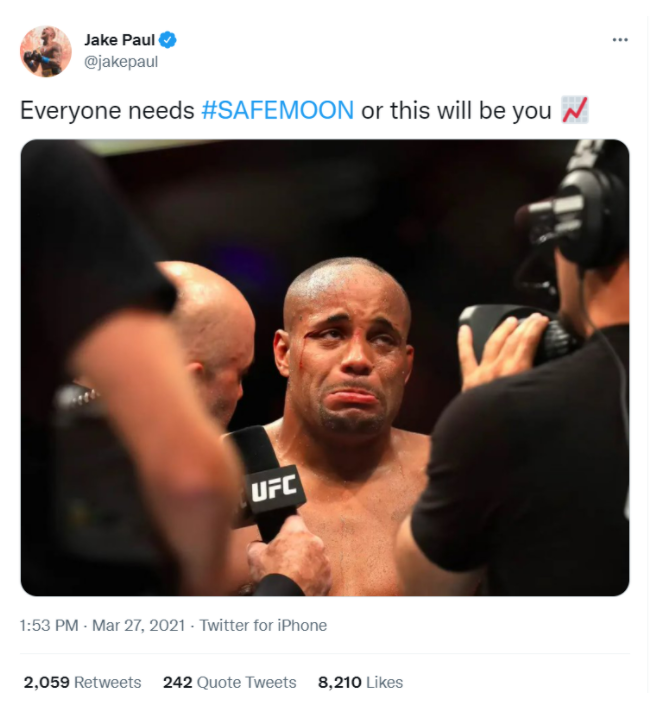The width and height of the screenshot is (654, 713).
Task: Click the tweet text 'Everyone needs'
Action: [107, 110]
